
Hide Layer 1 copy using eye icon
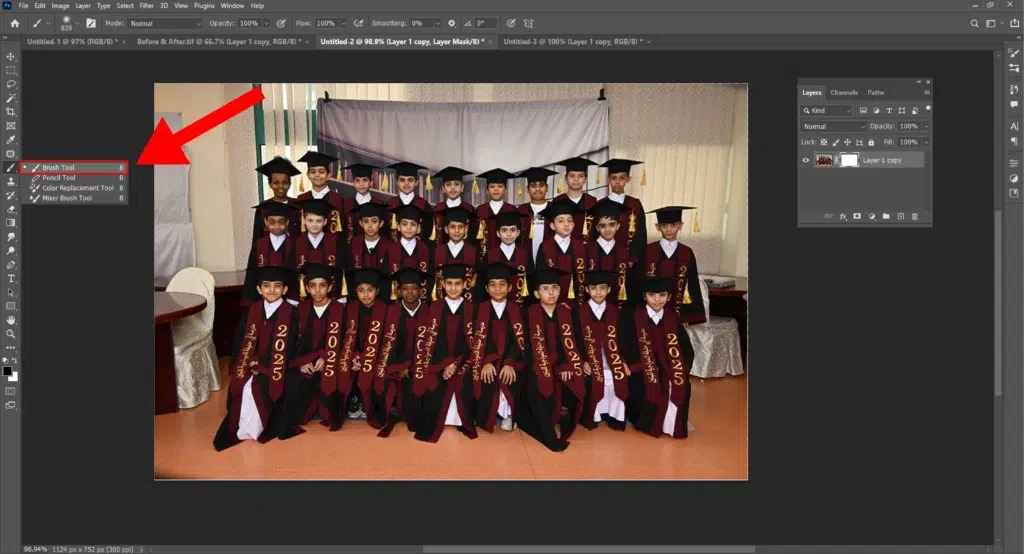807,160
